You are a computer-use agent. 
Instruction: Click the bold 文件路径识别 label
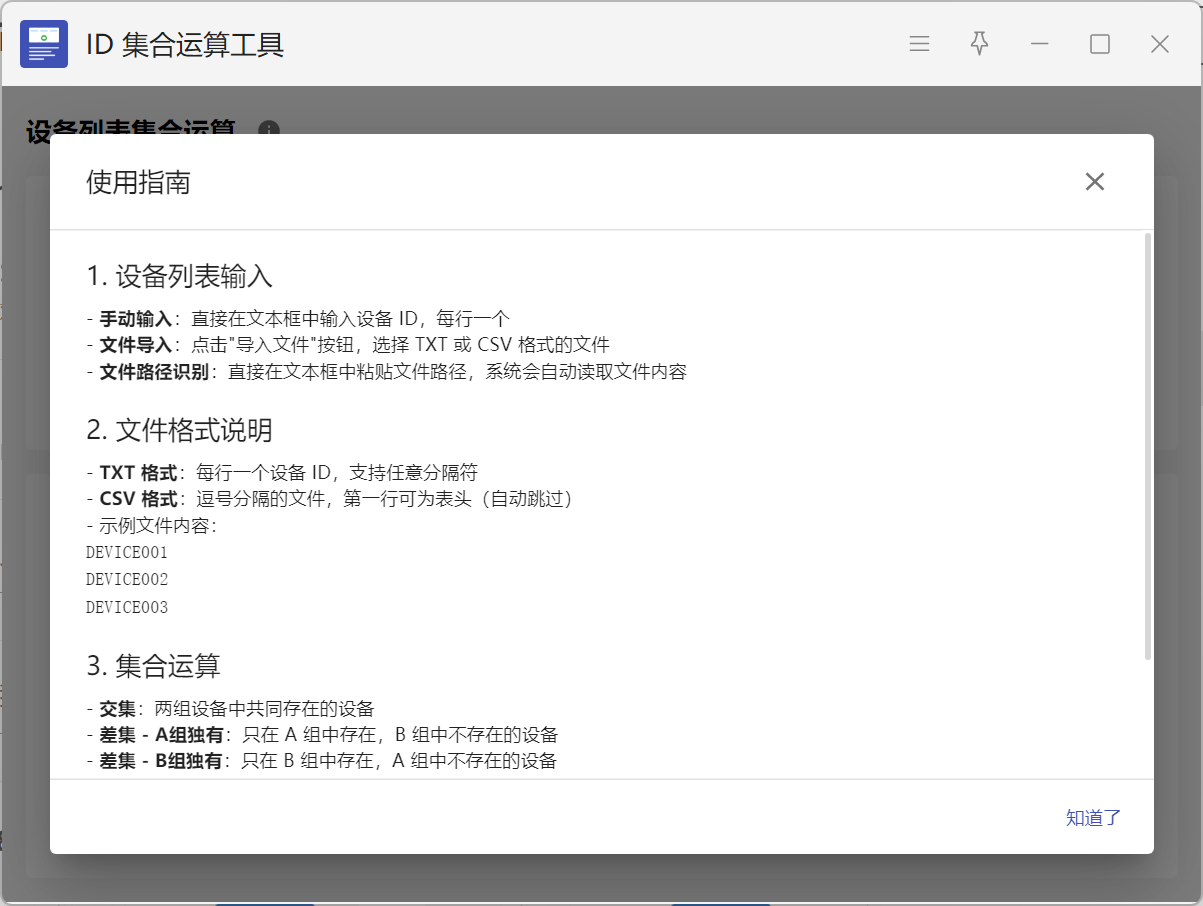(x=154, y=372)
